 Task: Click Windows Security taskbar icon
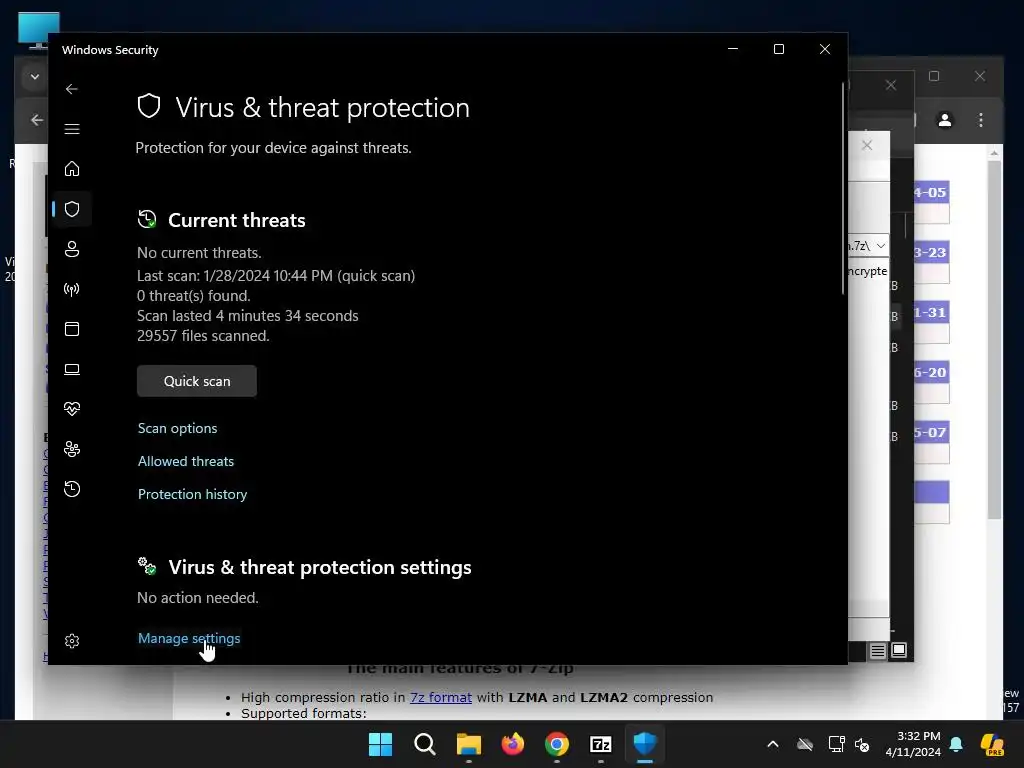tap(645, 744)
